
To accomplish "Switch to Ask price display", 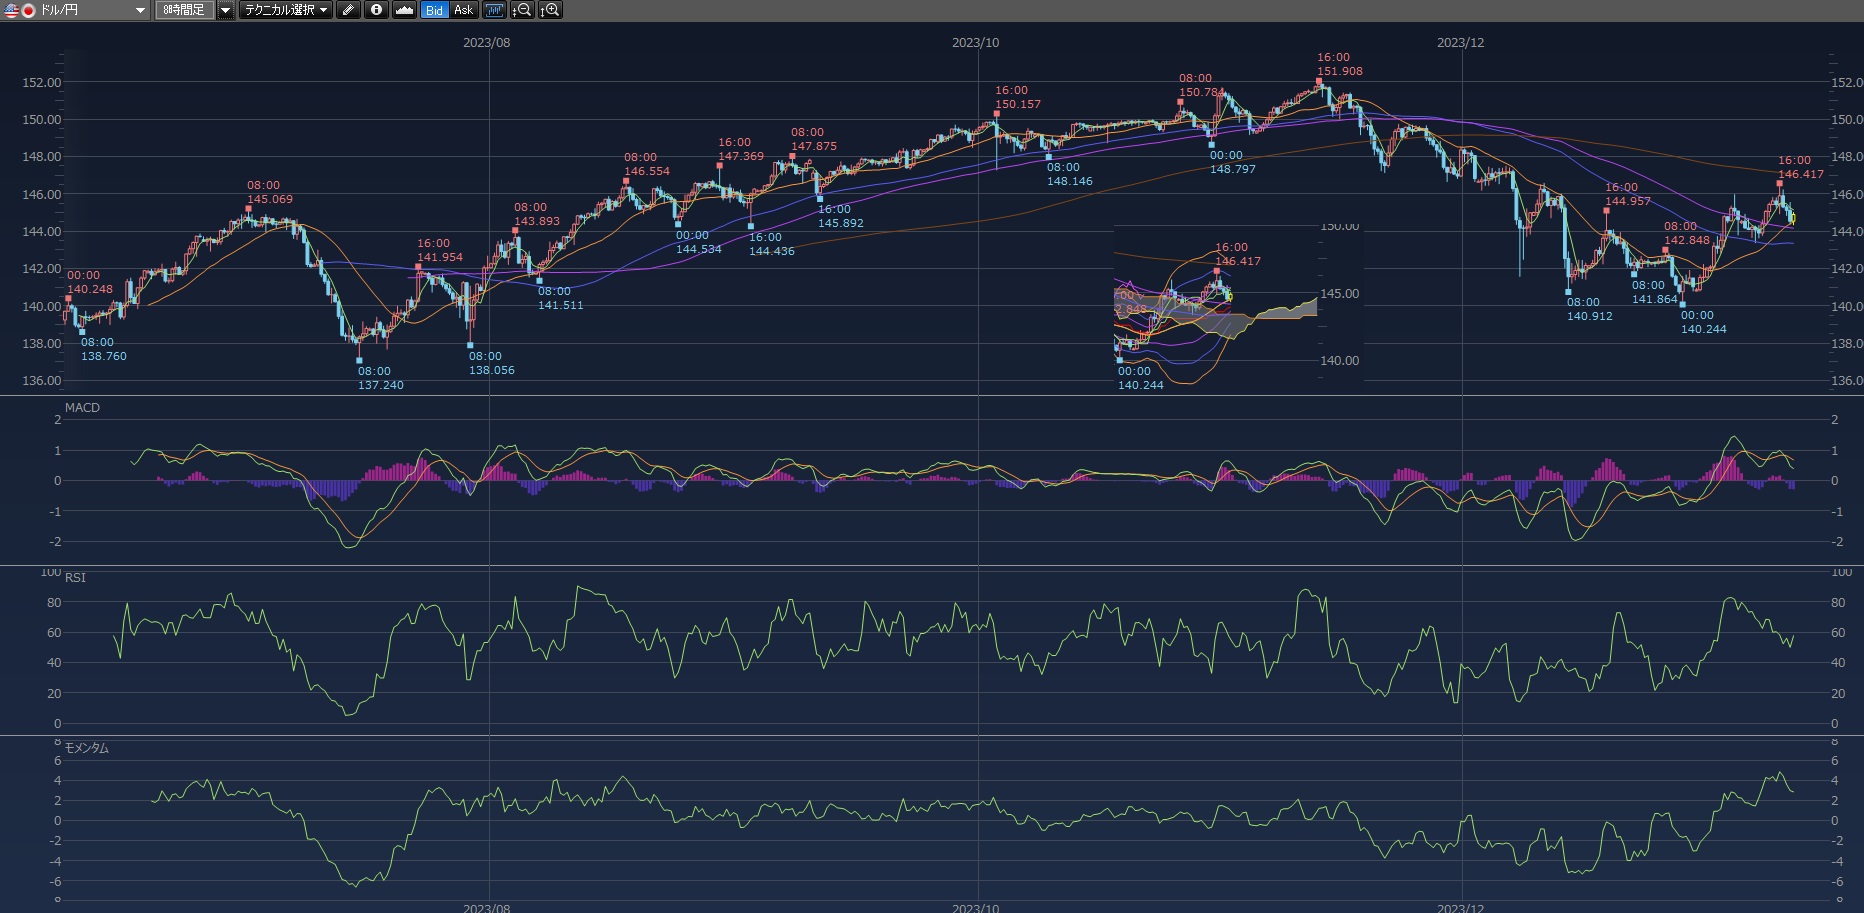I will [463, 10].
